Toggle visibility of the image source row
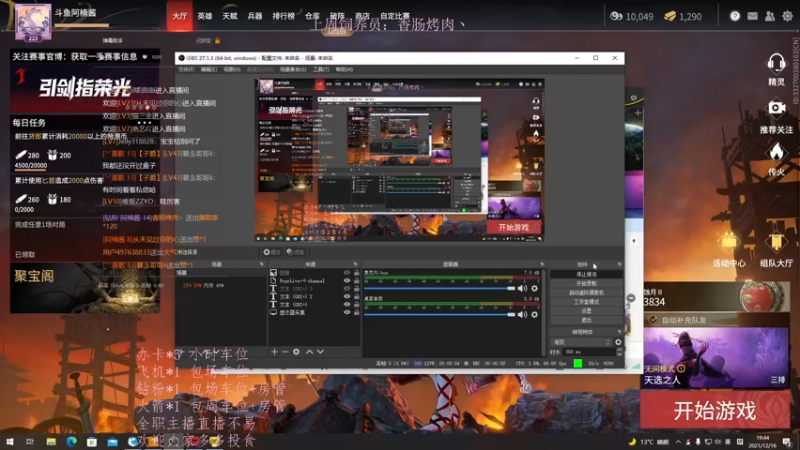 [347, 273]
